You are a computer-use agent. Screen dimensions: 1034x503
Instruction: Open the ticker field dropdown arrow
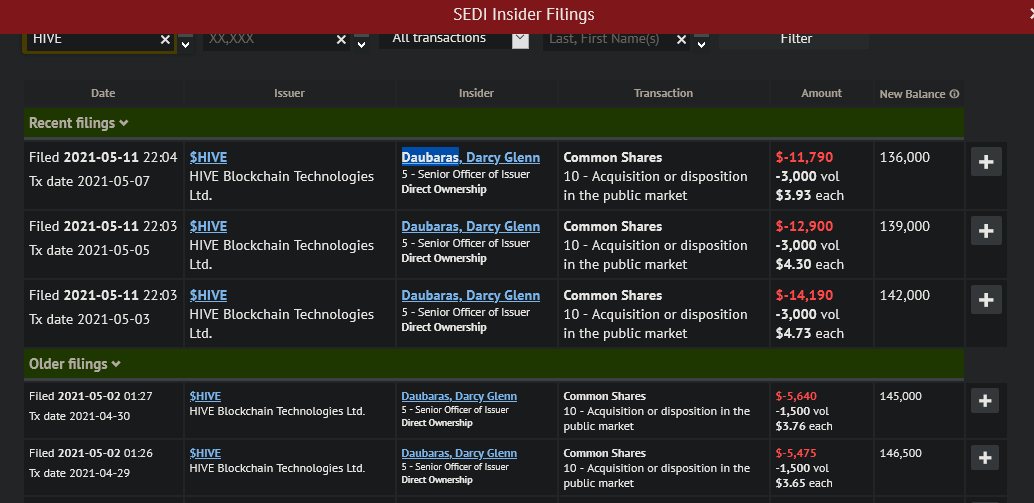point(186,42)
